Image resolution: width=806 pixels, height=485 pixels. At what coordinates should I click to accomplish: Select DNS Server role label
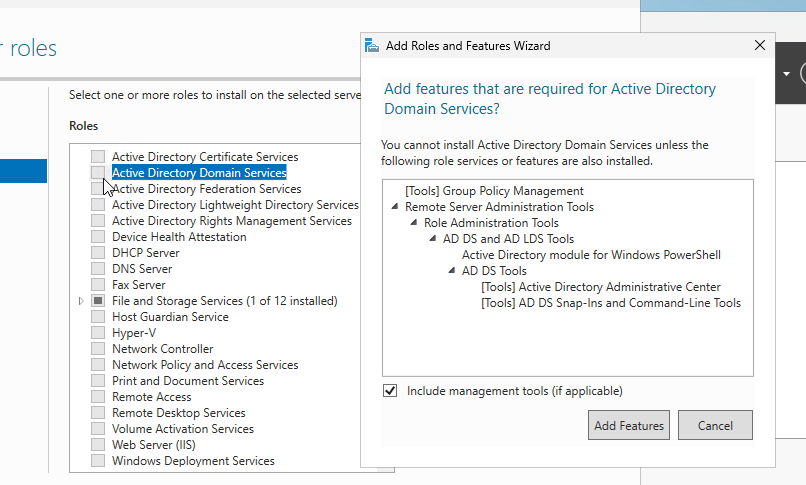point(142,269)
